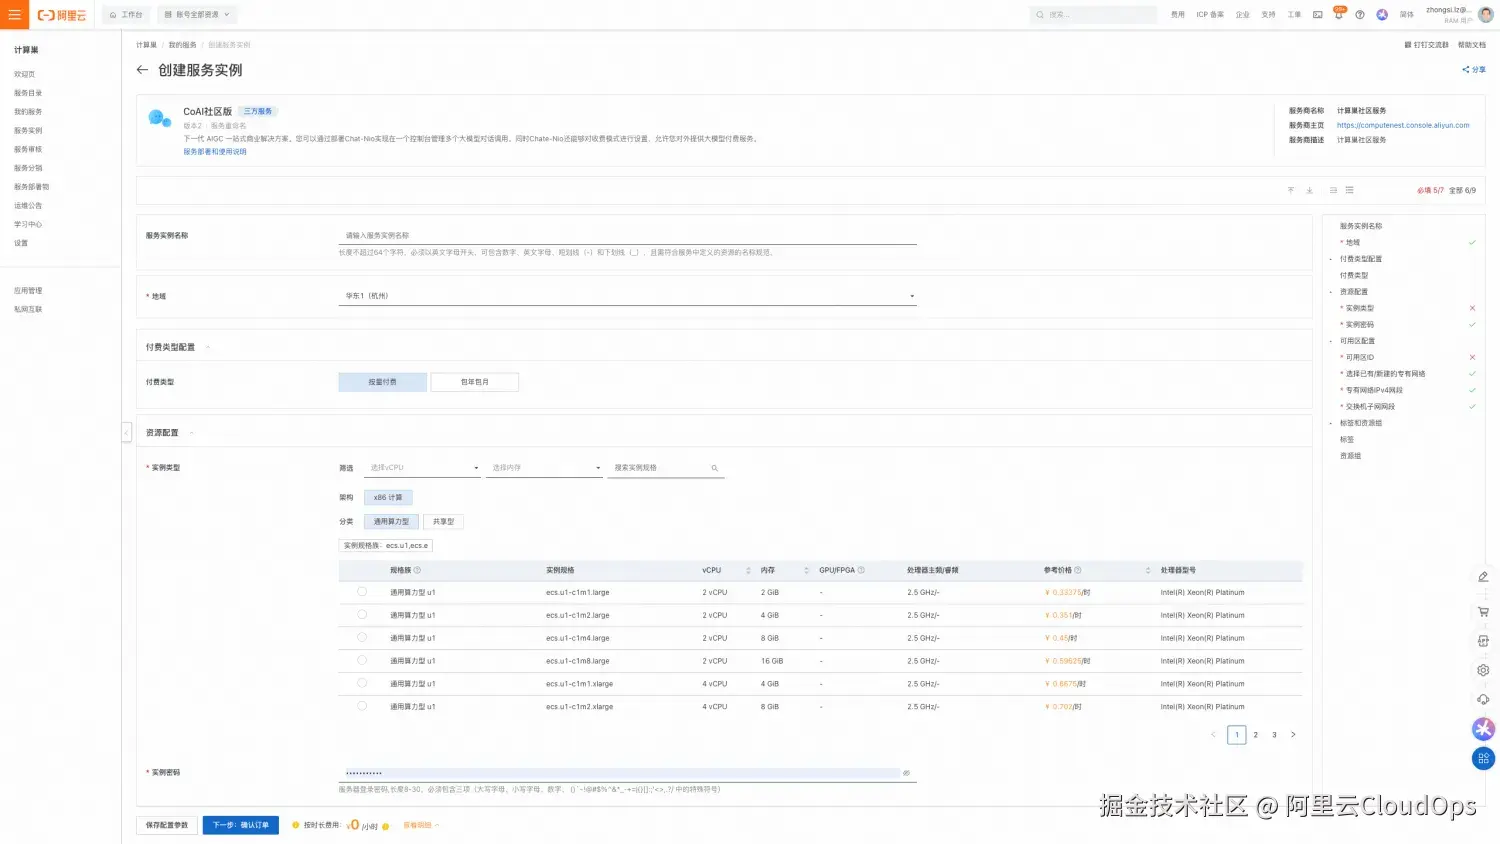
Task: Click the collapse-list icon in form toolbar
Action: tap(1333, 190)
